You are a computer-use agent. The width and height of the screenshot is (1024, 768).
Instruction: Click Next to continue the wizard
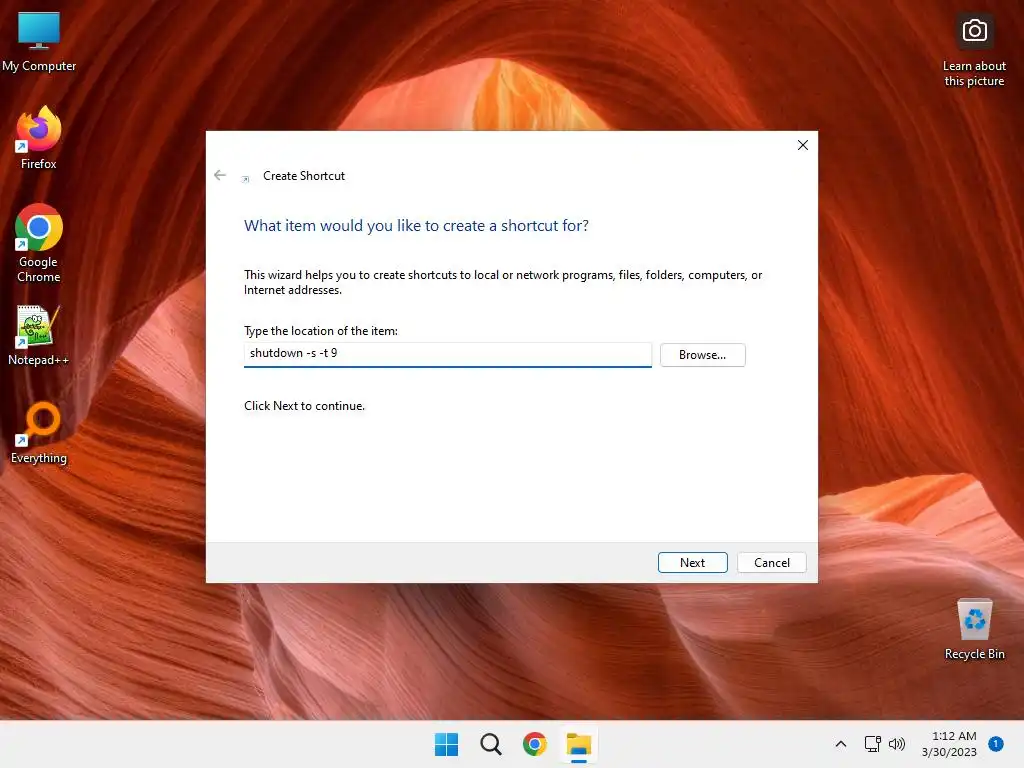tap(692, 562)
